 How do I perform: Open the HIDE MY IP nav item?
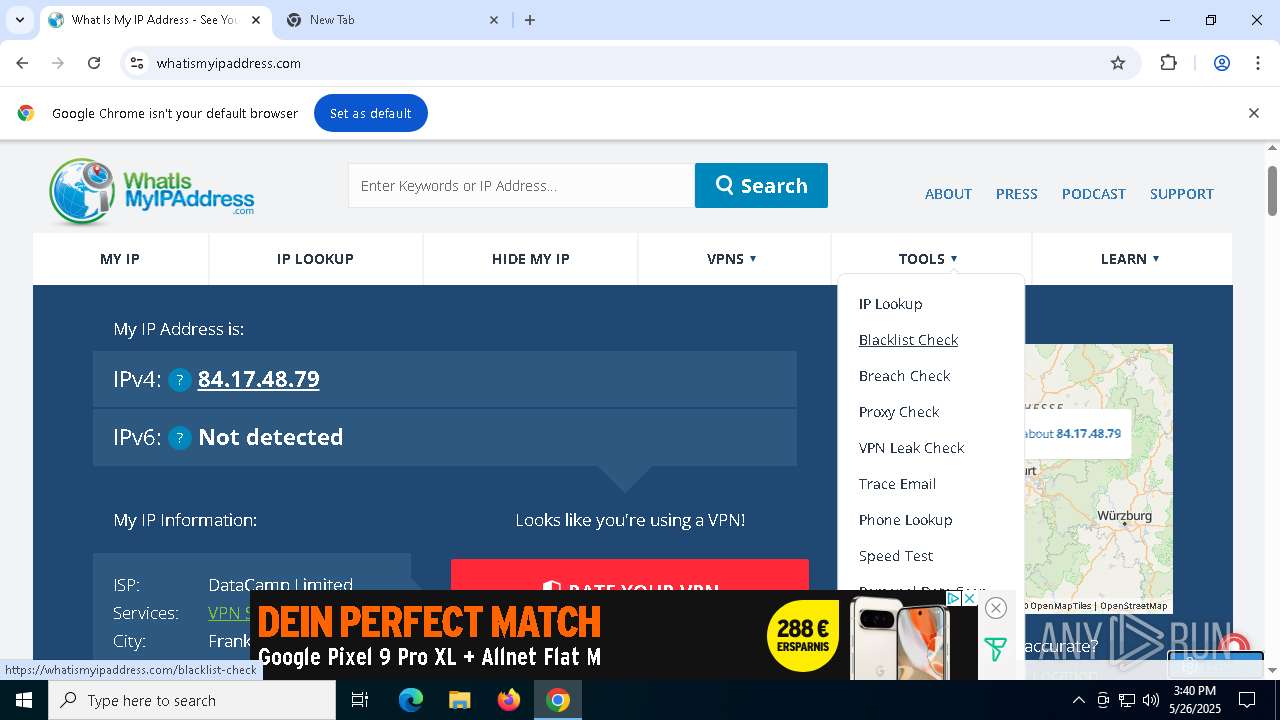point(531,259)
